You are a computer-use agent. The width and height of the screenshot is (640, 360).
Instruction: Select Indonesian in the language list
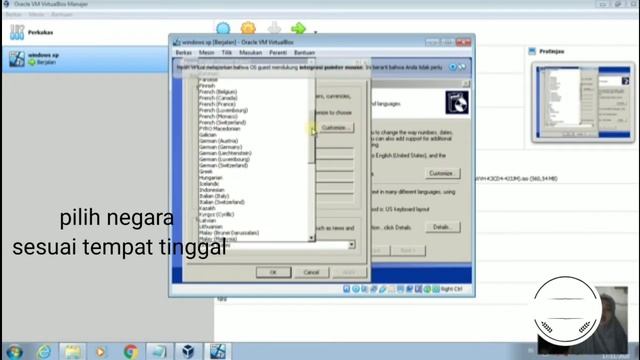coord(212,190)
